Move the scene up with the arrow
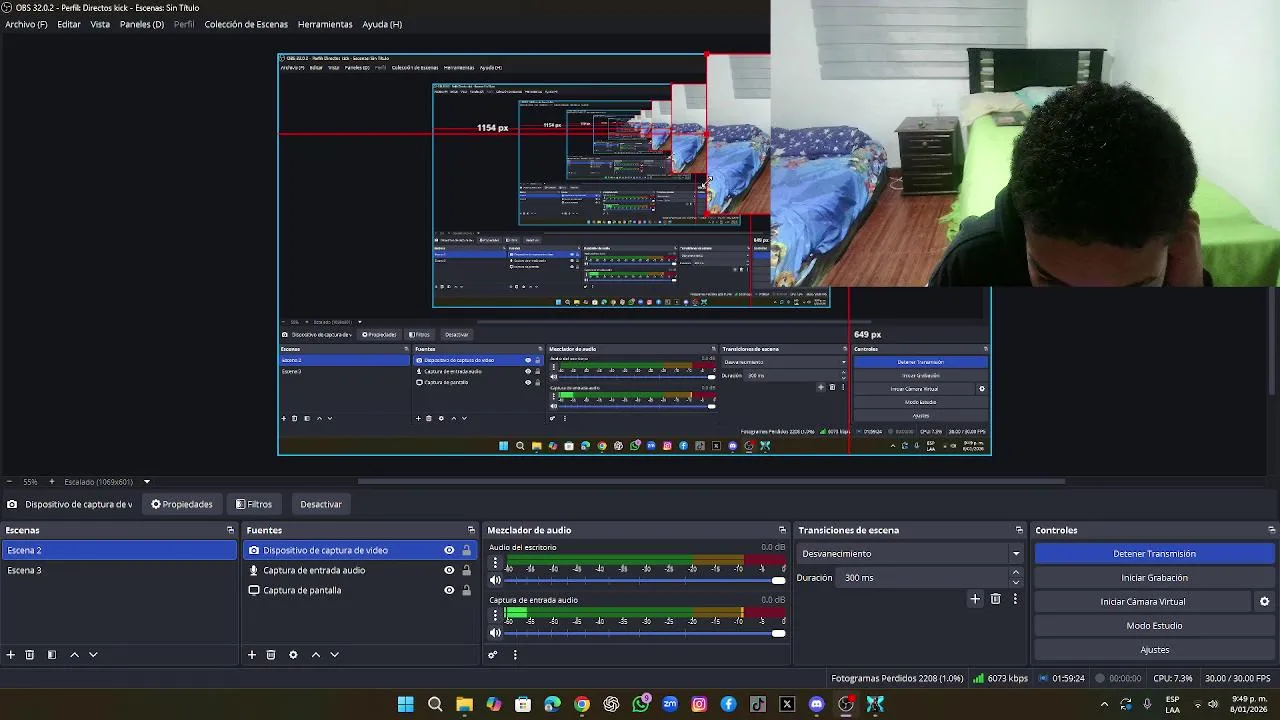 tap(74, 655)
